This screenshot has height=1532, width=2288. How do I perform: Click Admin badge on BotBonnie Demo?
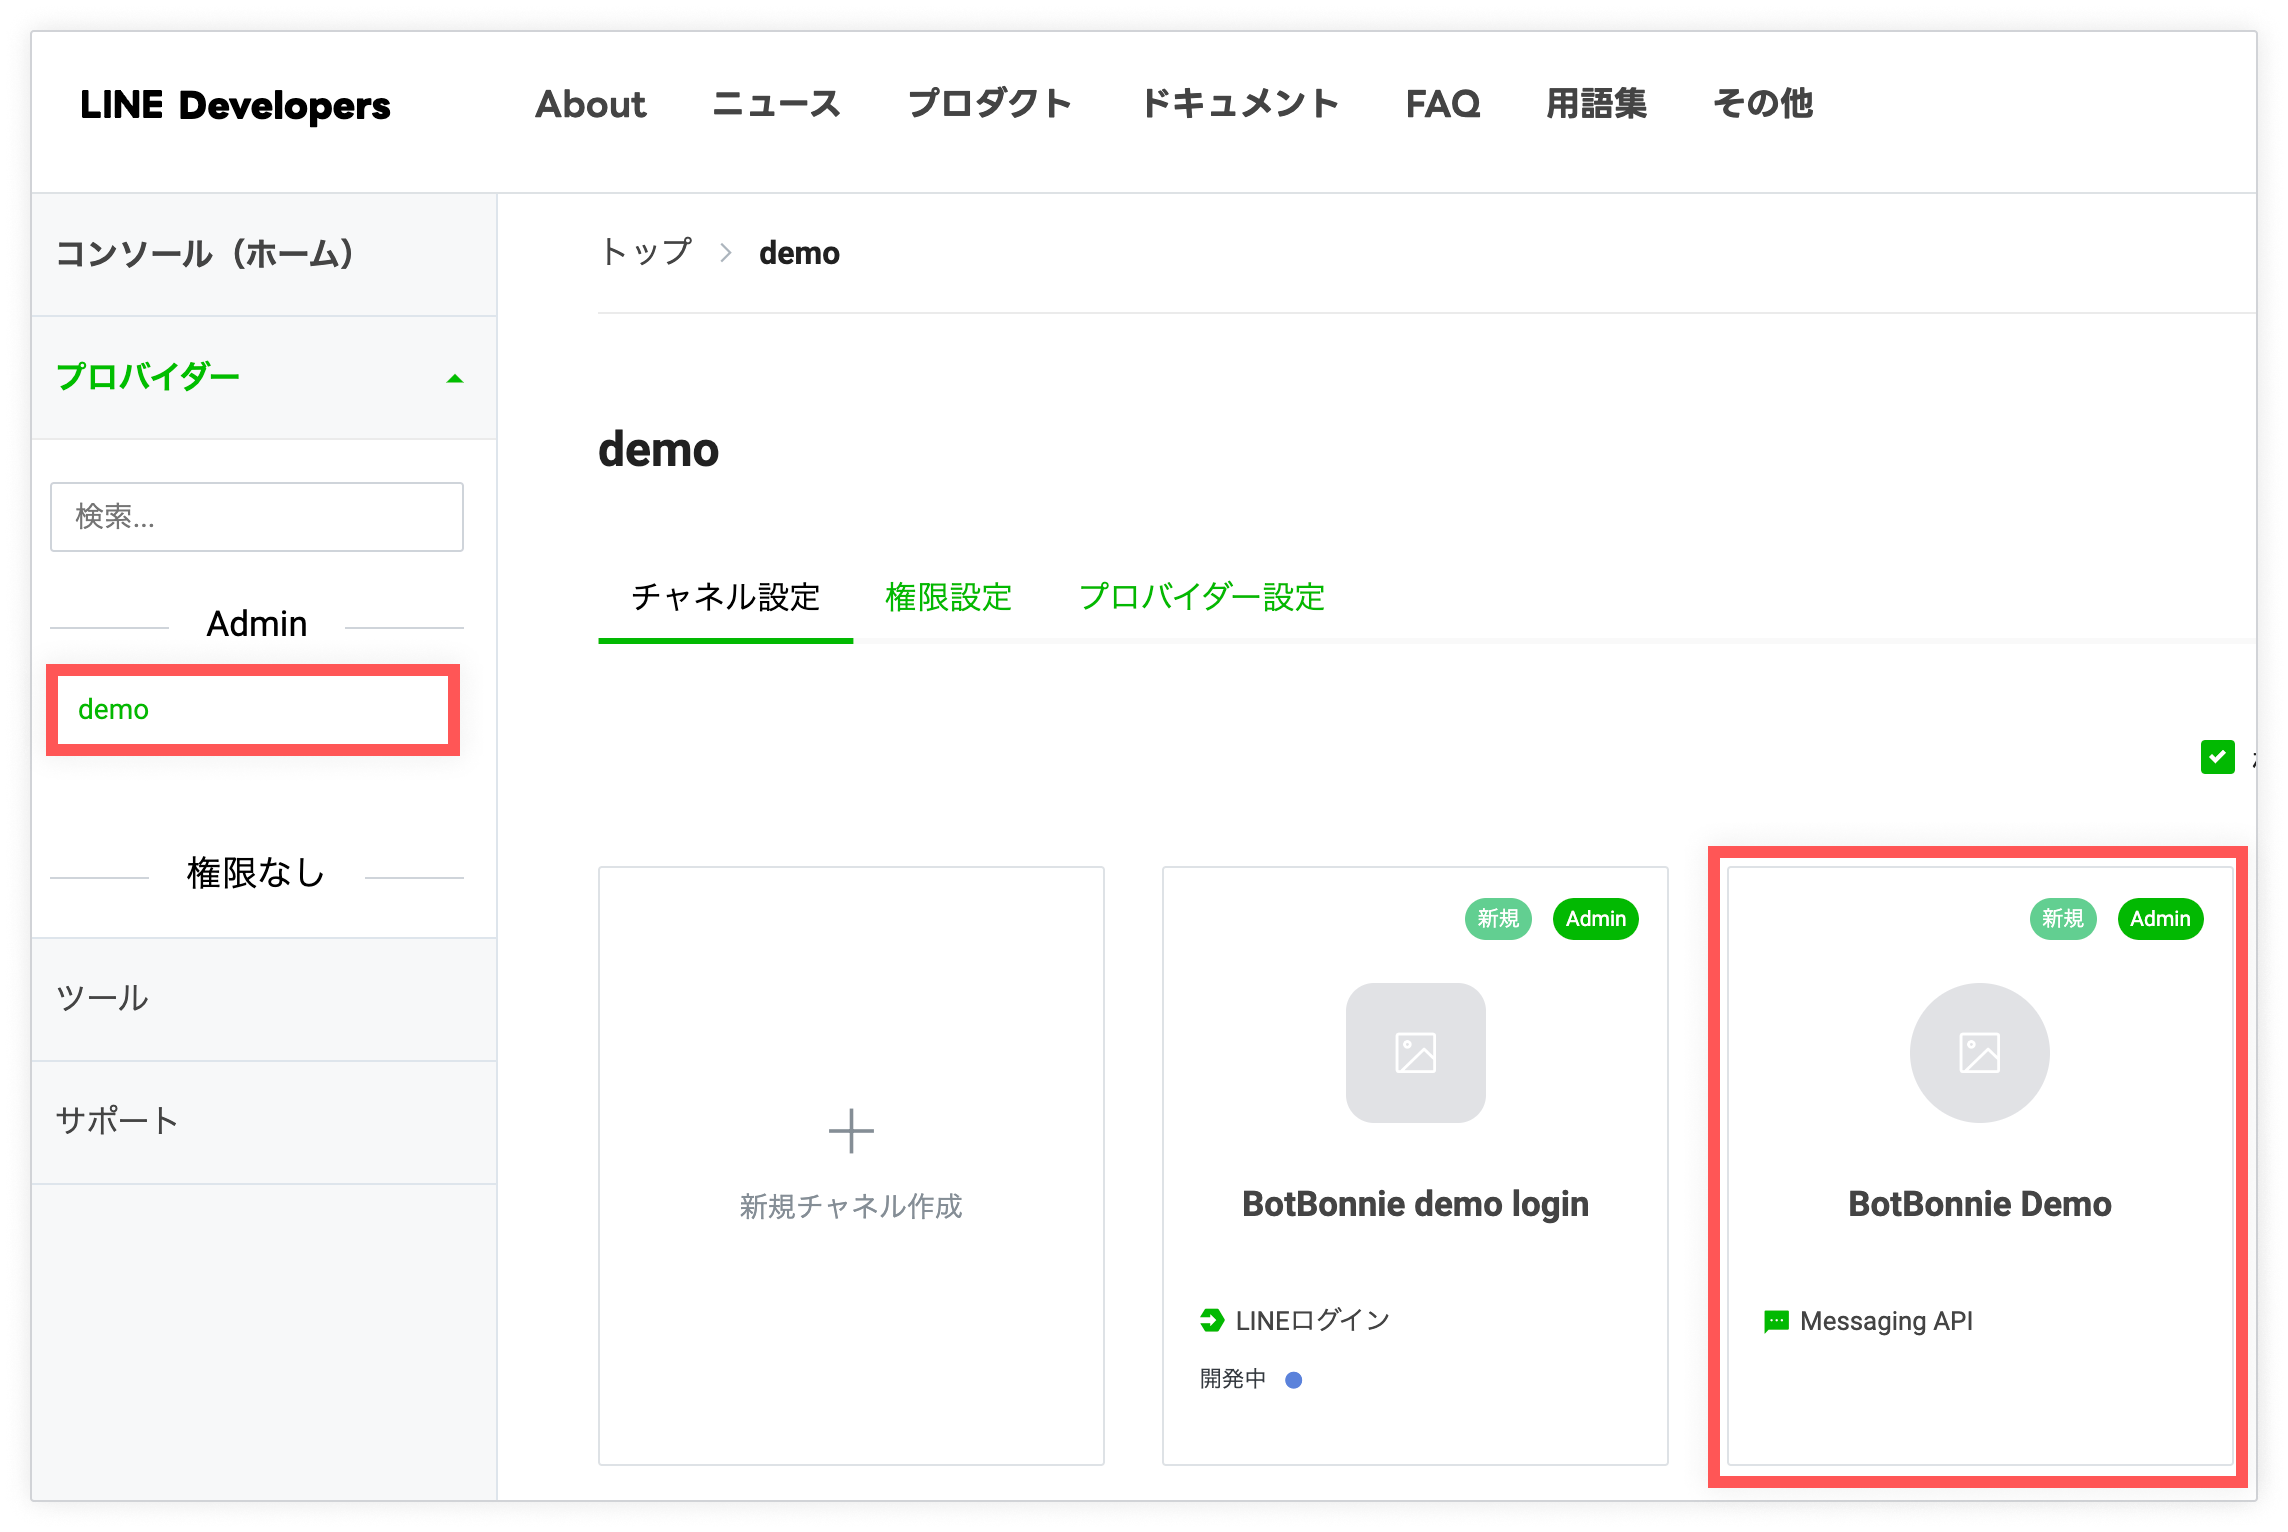[2160, 919]
